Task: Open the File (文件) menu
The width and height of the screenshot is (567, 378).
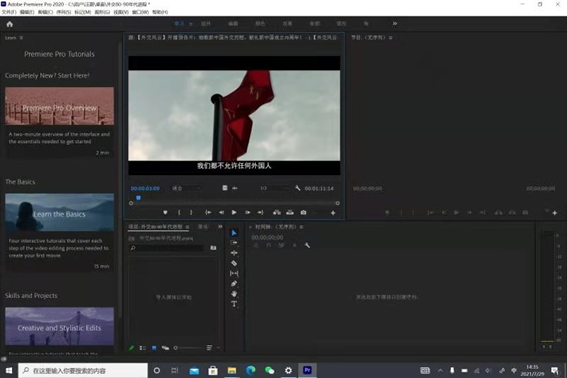Action: click(9, 12)
